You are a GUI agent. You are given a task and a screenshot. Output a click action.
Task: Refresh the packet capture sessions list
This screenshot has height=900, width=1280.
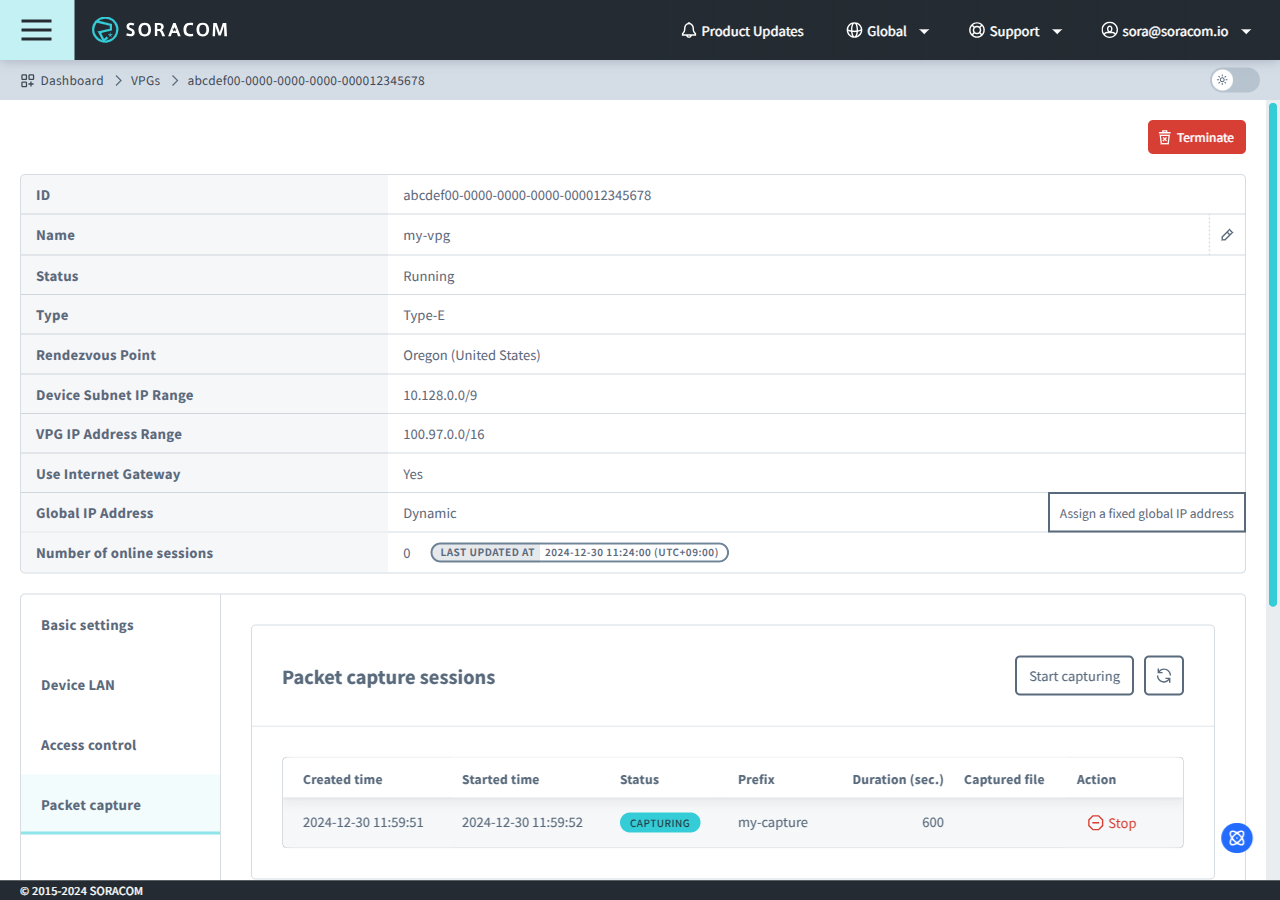[1163, 675]
